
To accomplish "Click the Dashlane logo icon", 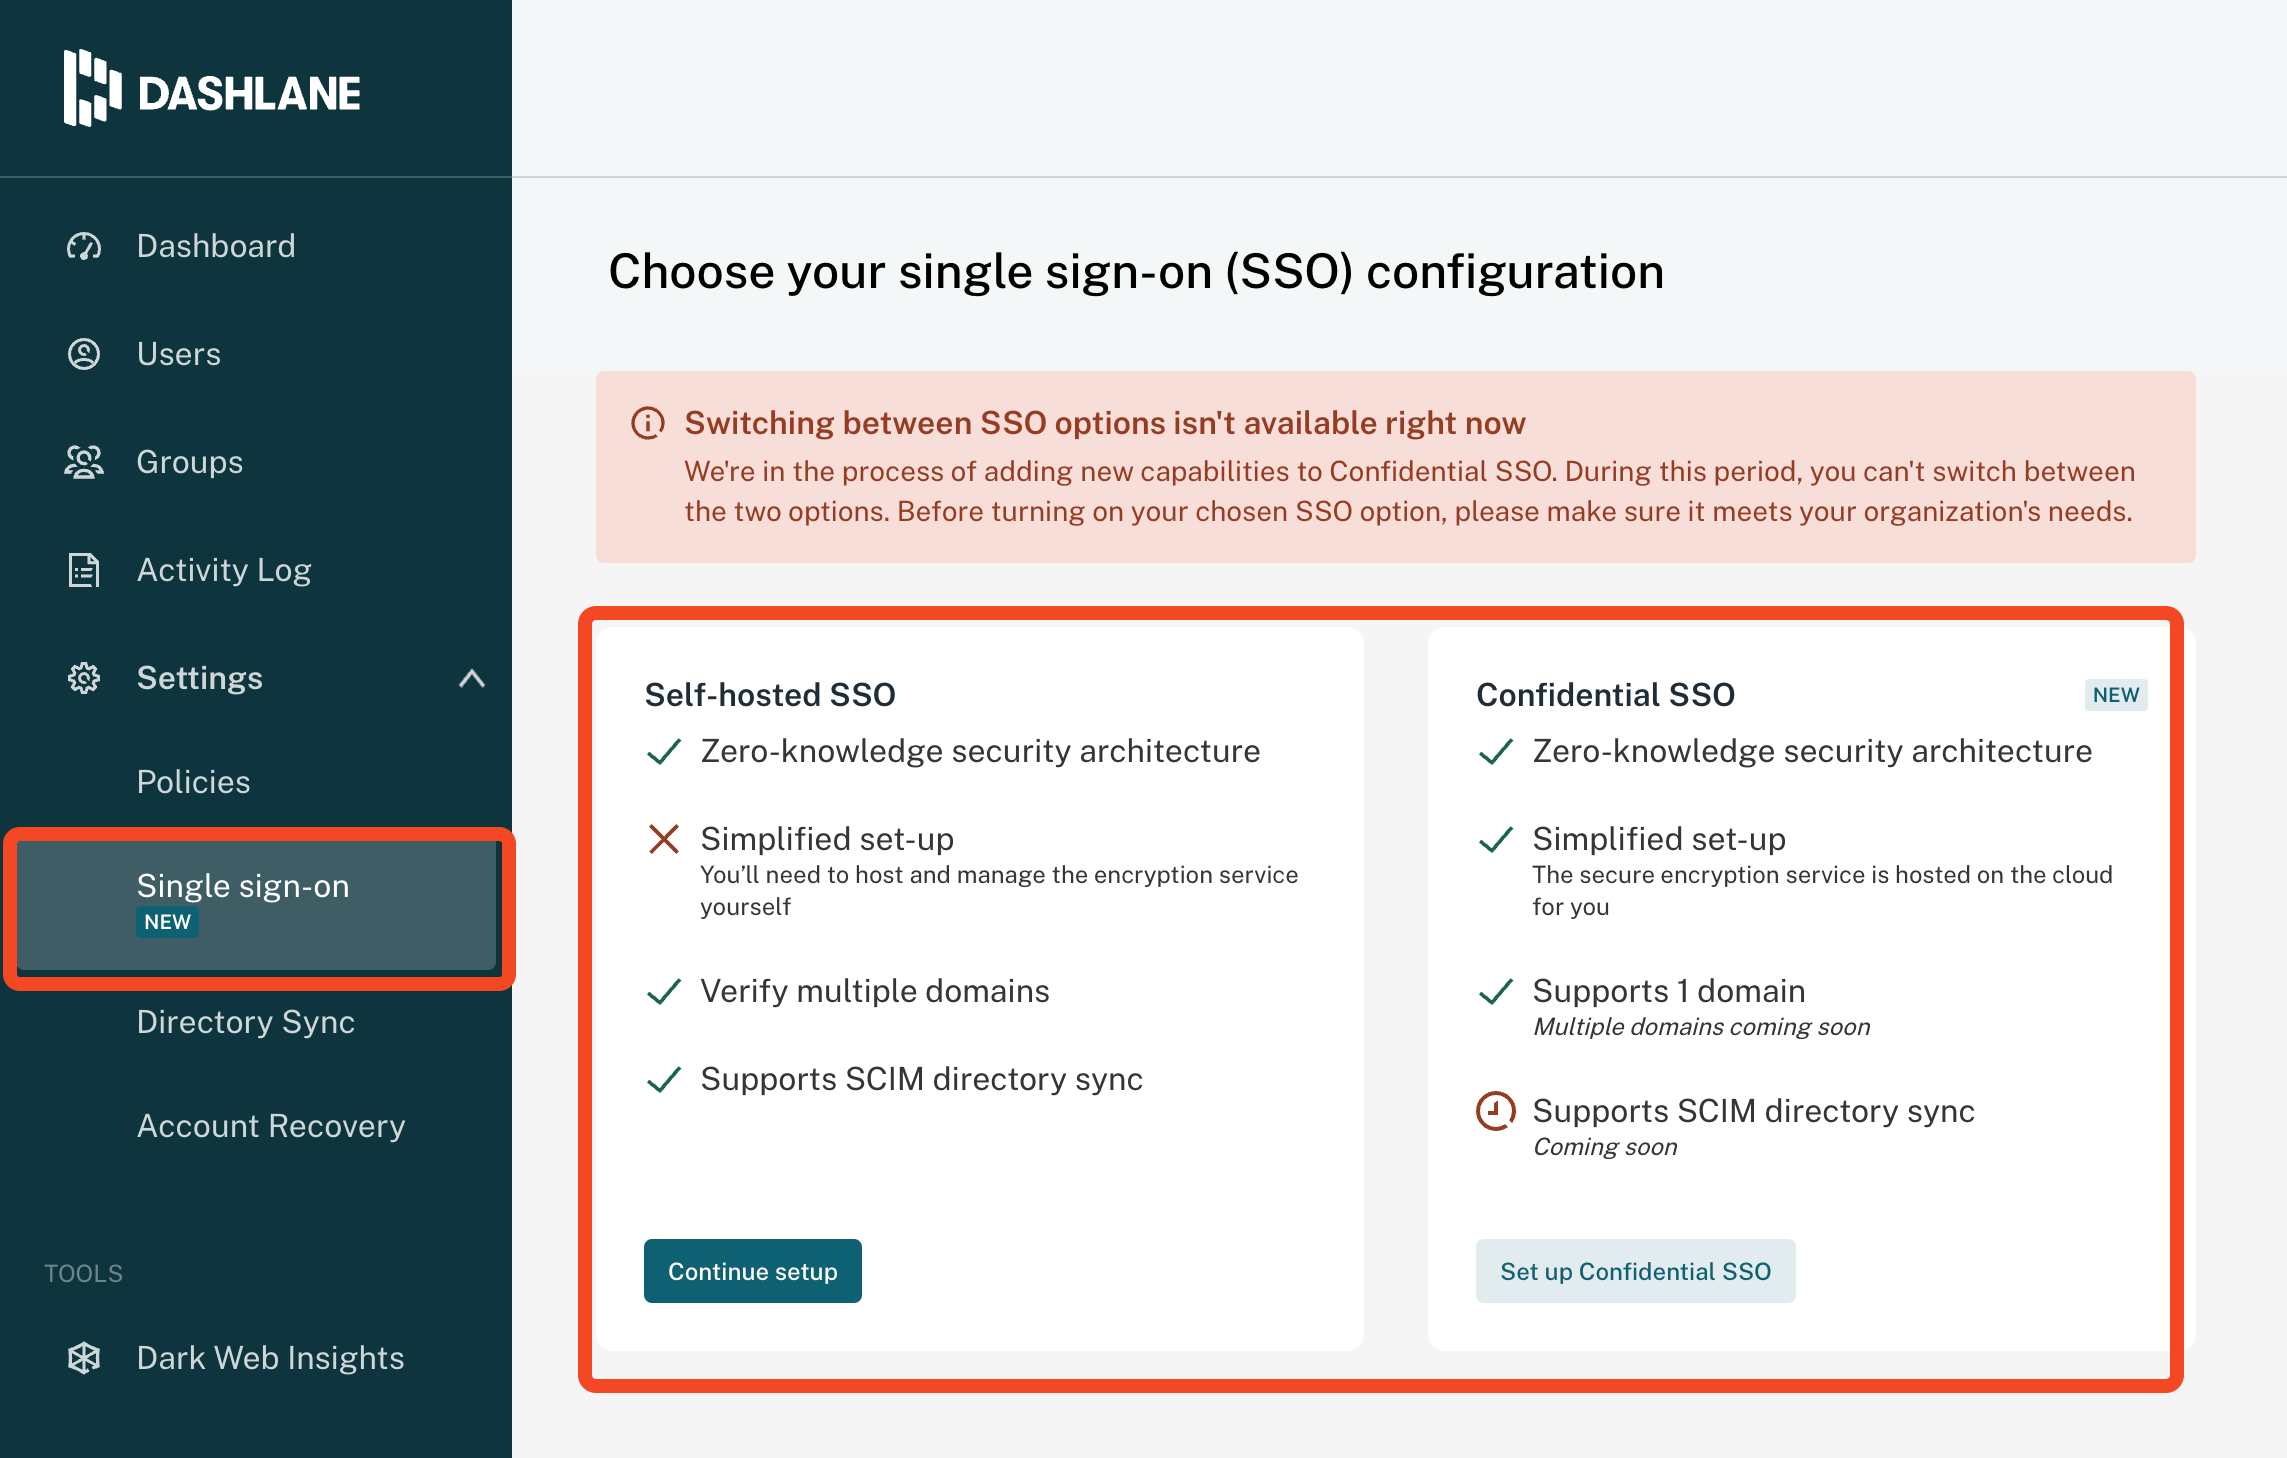I will tap(92, 89).
